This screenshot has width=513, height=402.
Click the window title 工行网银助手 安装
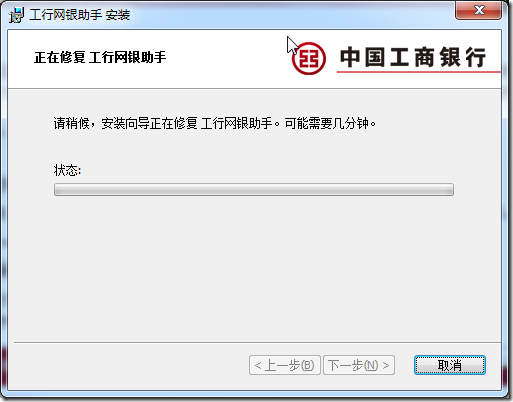tap(80, 15)
